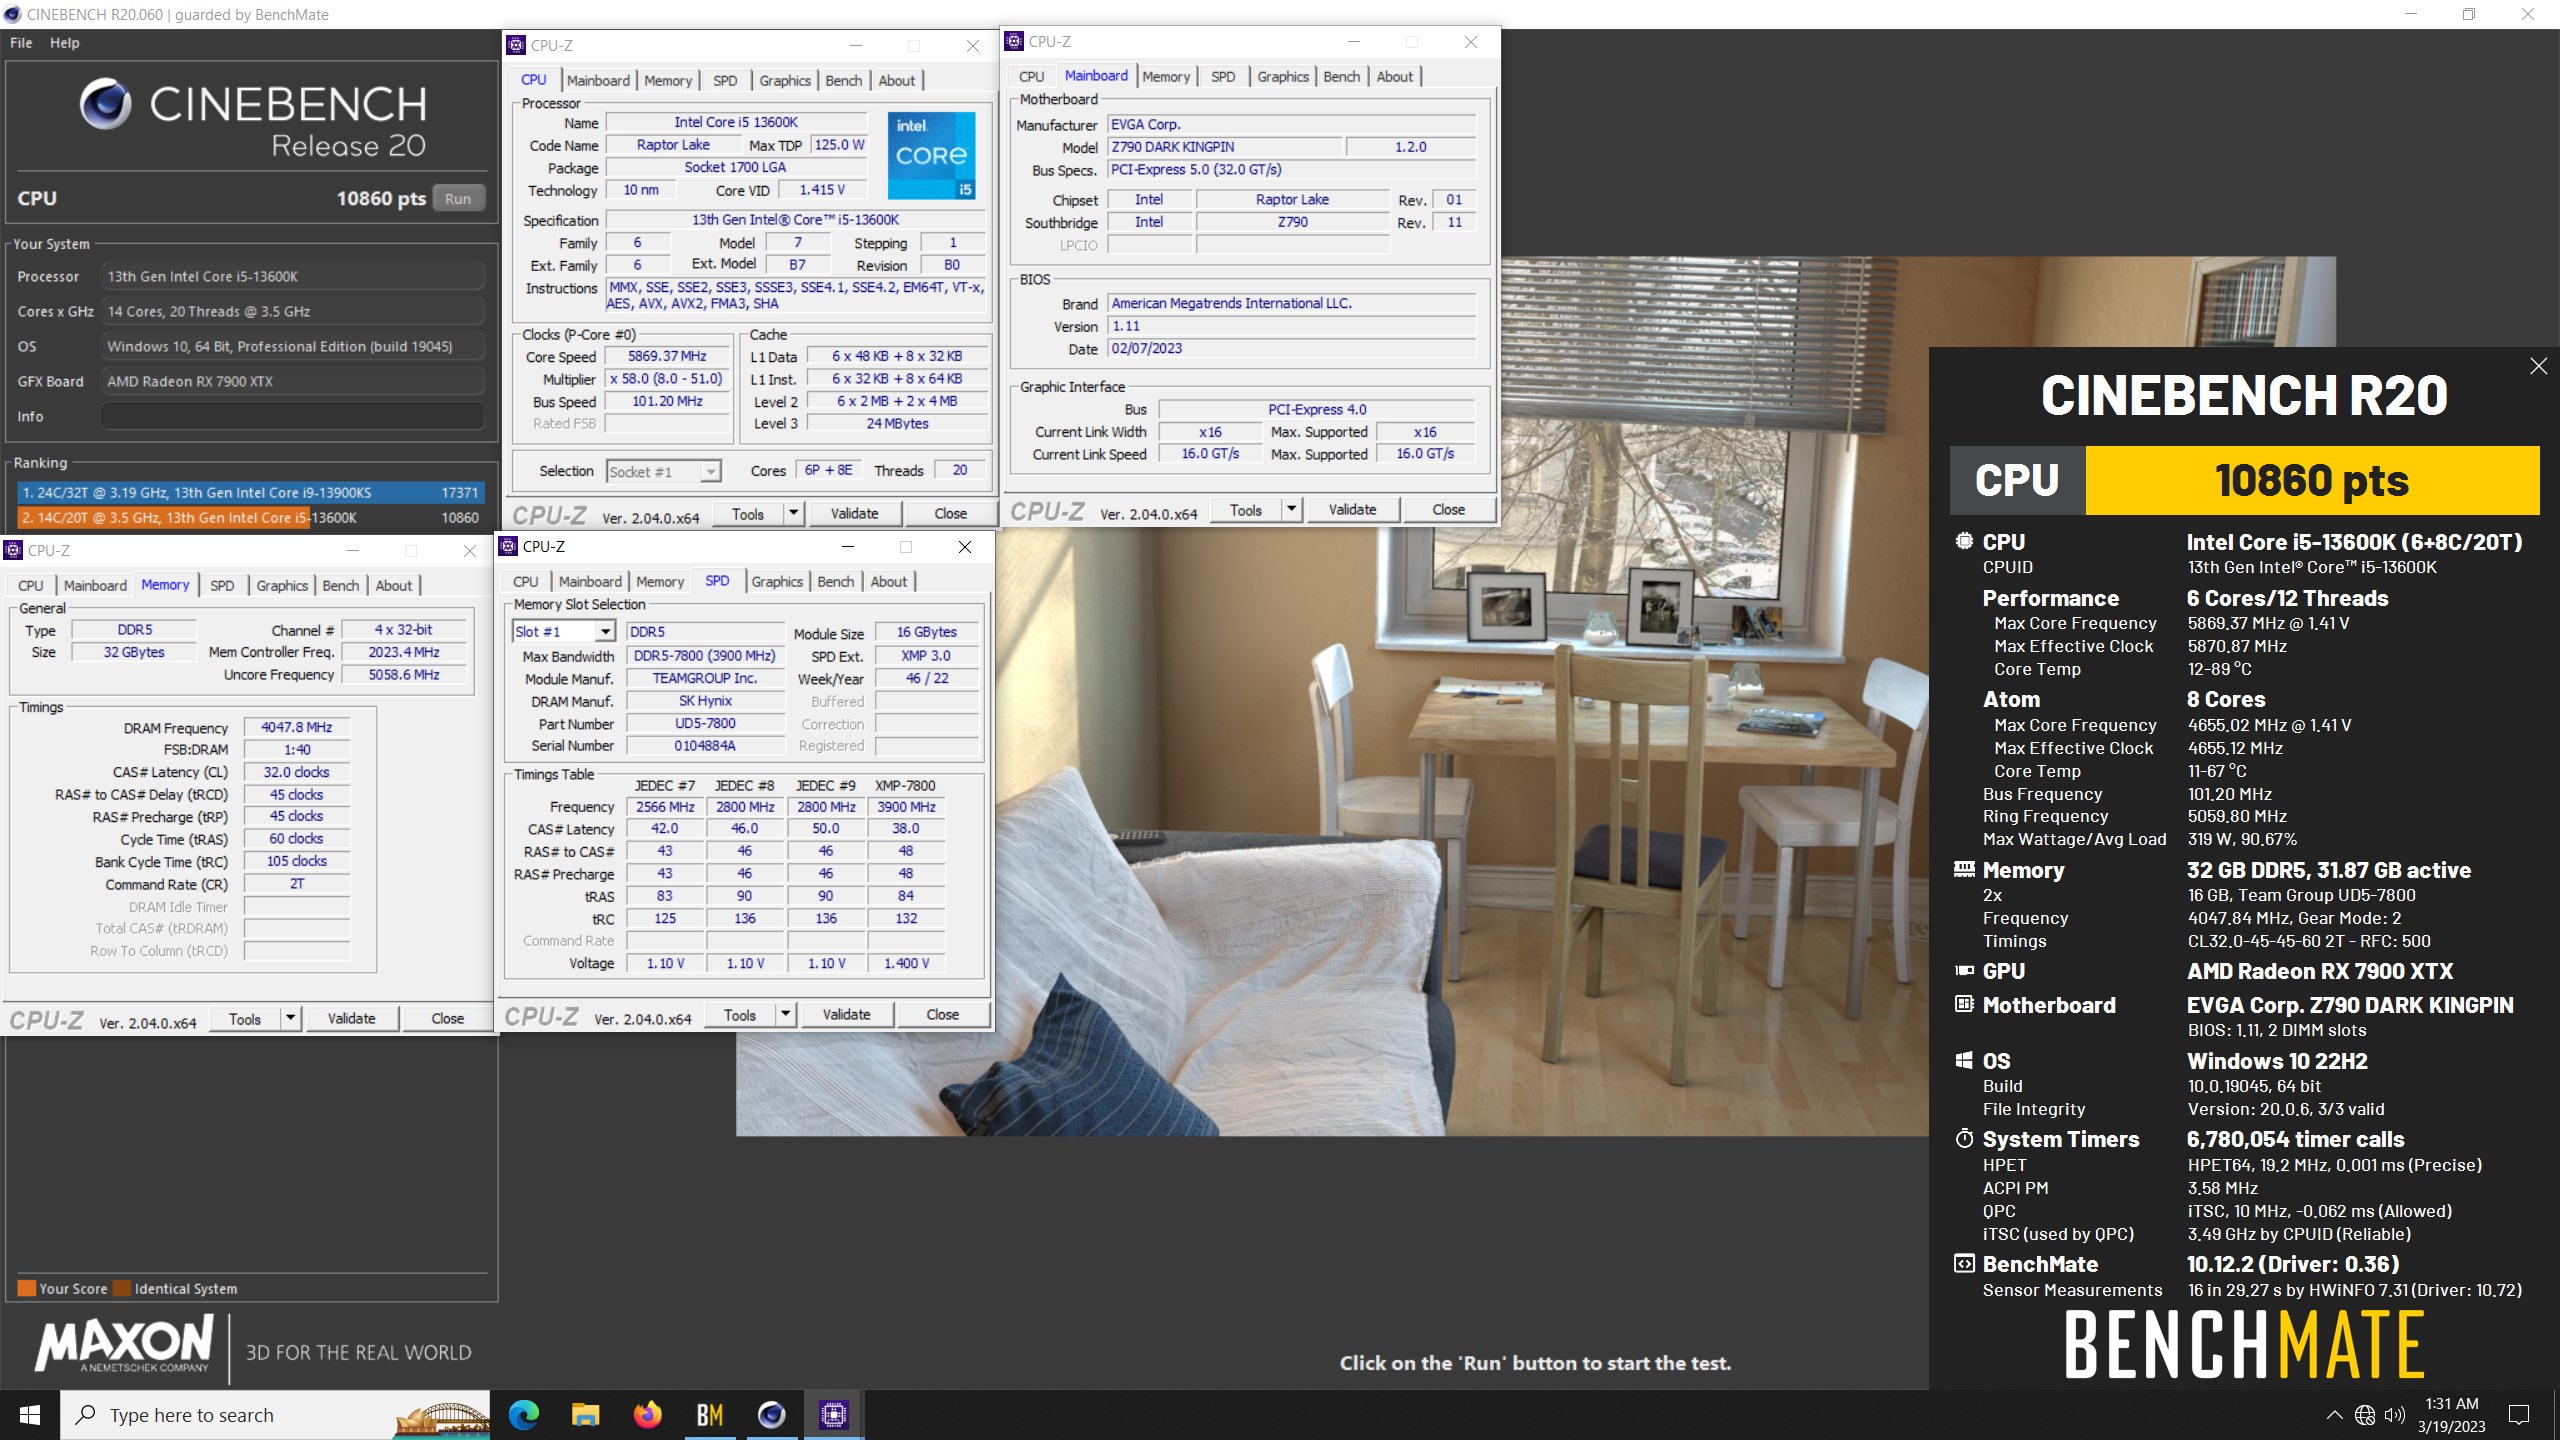Click Validate in CPU-Z Mainboard window
This screenshot has width=2560, height=1440.
[x=1352, y=509]
